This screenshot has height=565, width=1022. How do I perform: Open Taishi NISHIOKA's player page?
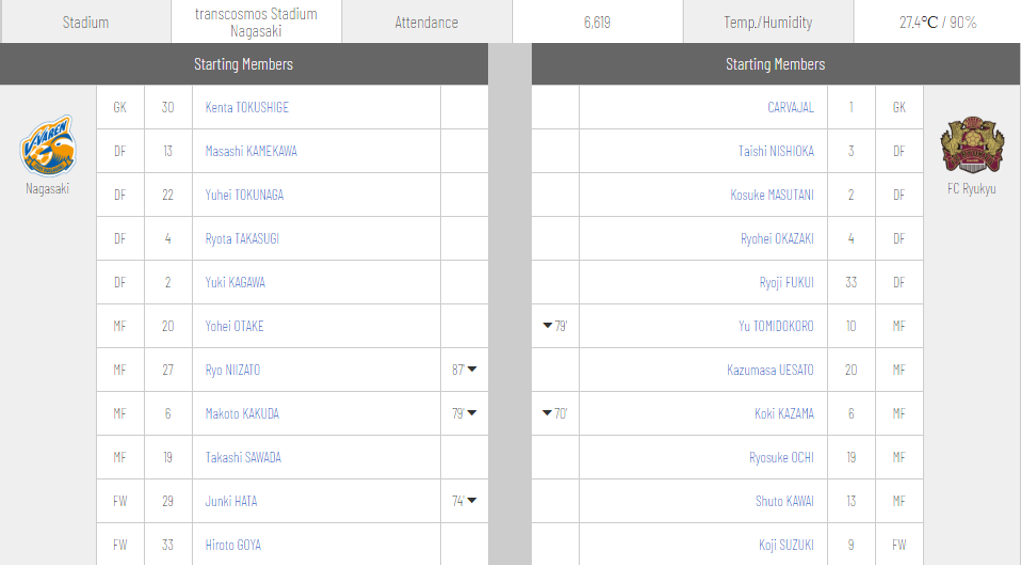(776, 151)
